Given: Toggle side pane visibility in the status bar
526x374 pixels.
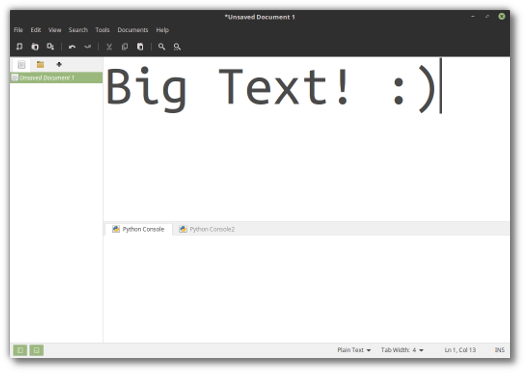Looking at the screenshot, I should click(x=20, y=350).
